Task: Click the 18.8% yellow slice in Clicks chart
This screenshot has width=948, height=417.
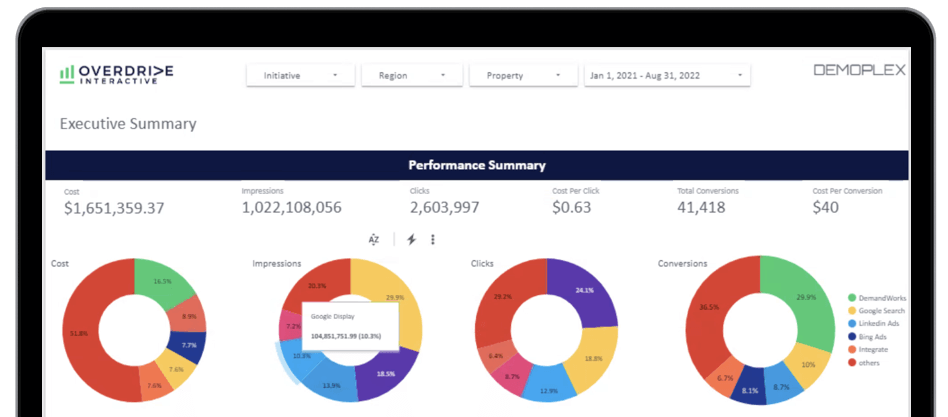Action: [592, 358]
